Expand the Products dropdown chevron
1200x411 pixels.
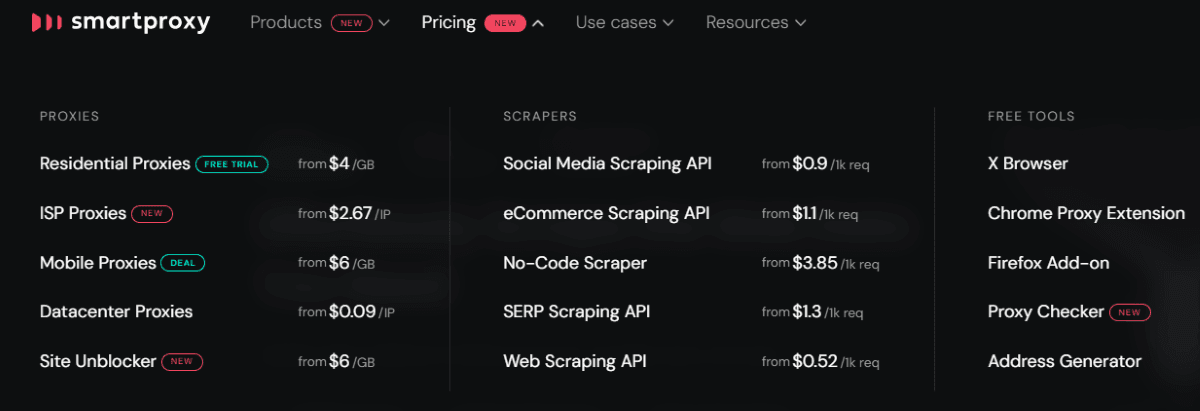385,23
